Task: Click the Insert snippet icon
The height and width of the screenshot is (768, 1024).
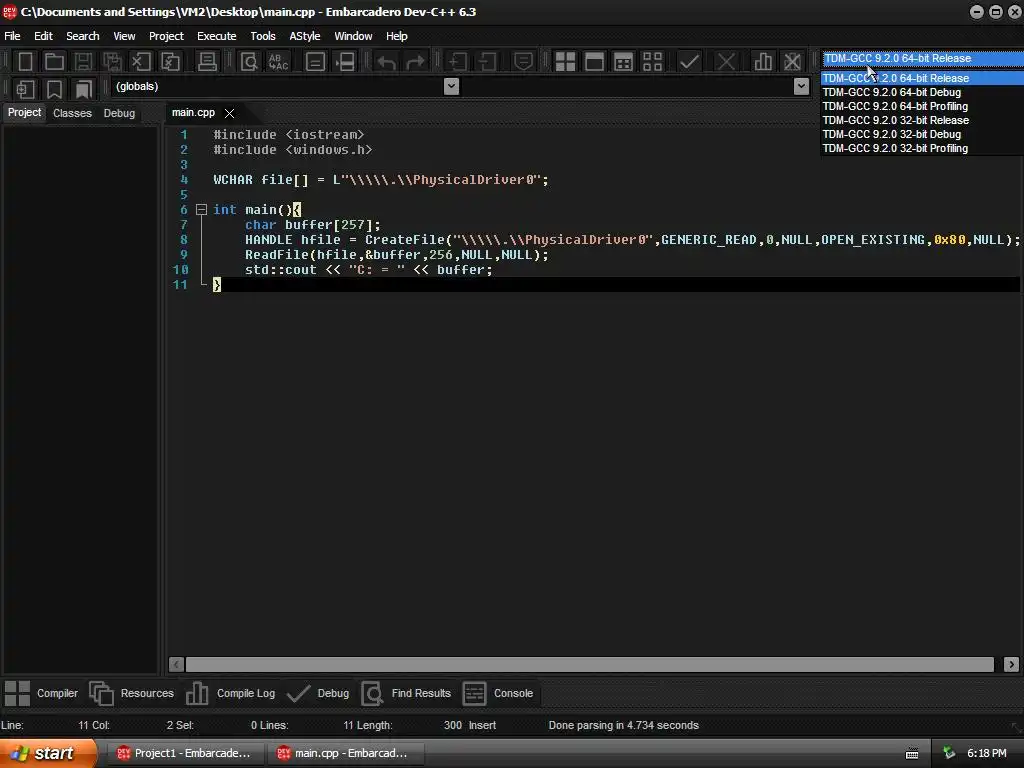Action: (x=25, y=89)
